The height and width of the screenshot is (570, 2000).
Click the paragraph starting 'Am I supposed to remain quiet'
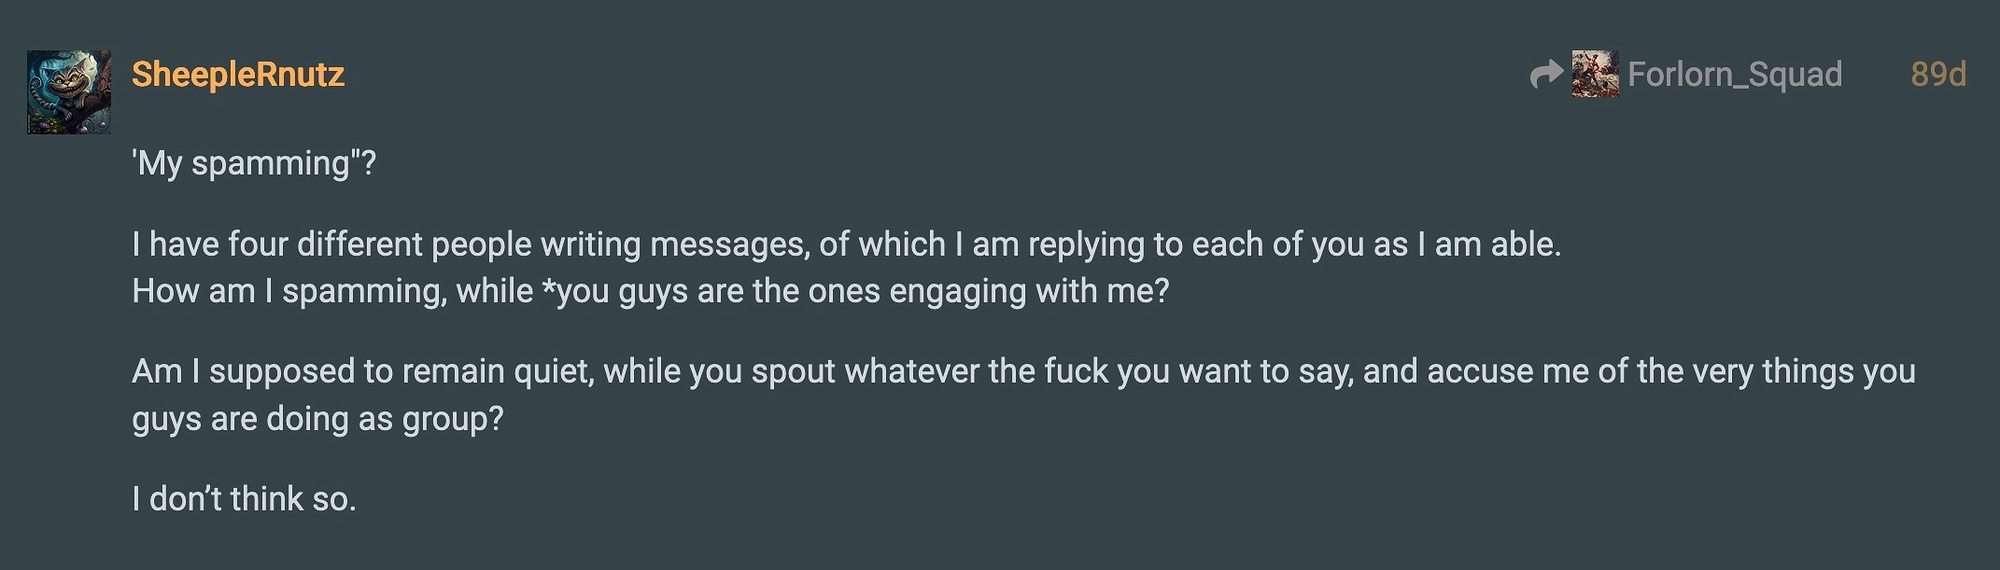tap(1024, 395)
